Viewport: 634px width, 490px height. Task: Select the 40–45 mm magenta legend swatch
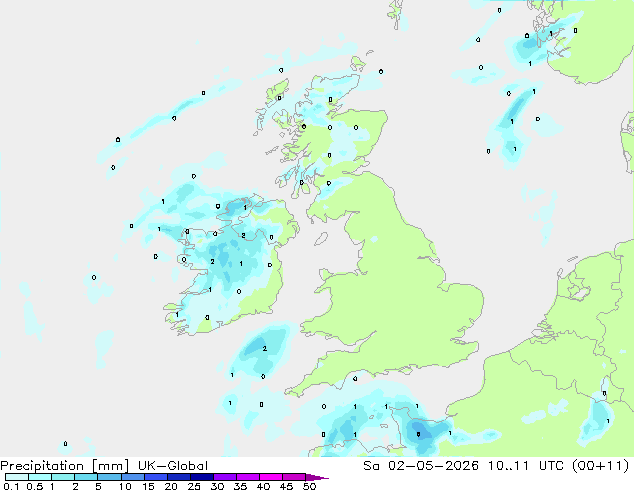point(271,477)
